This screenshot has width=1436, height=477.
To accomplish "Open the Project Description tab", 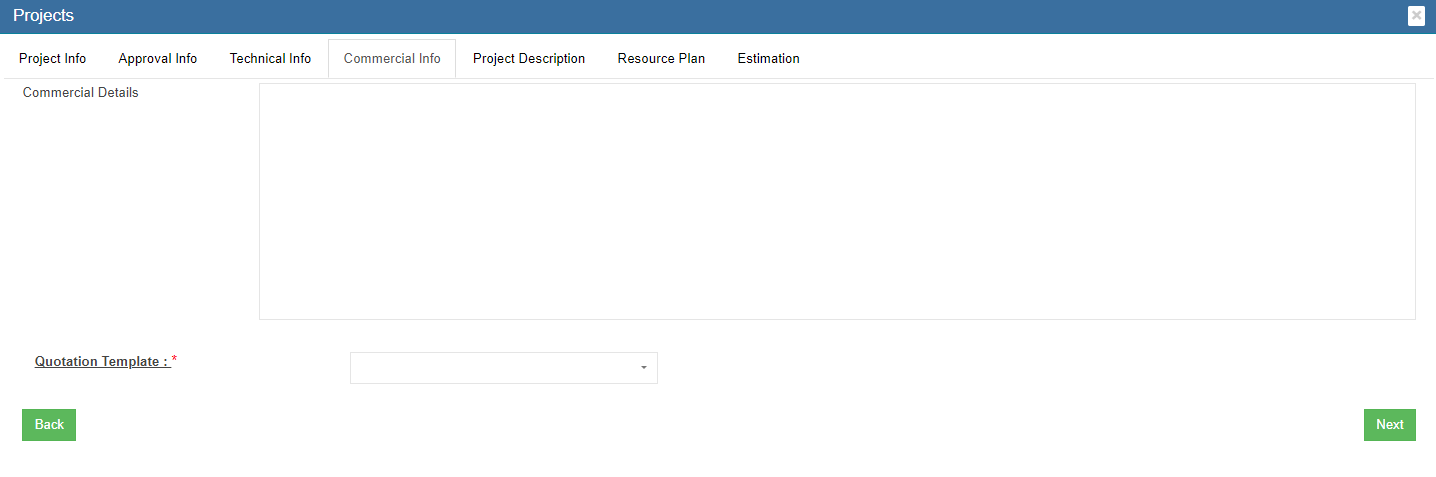I will pyautogui.click(x=529, y=59).
